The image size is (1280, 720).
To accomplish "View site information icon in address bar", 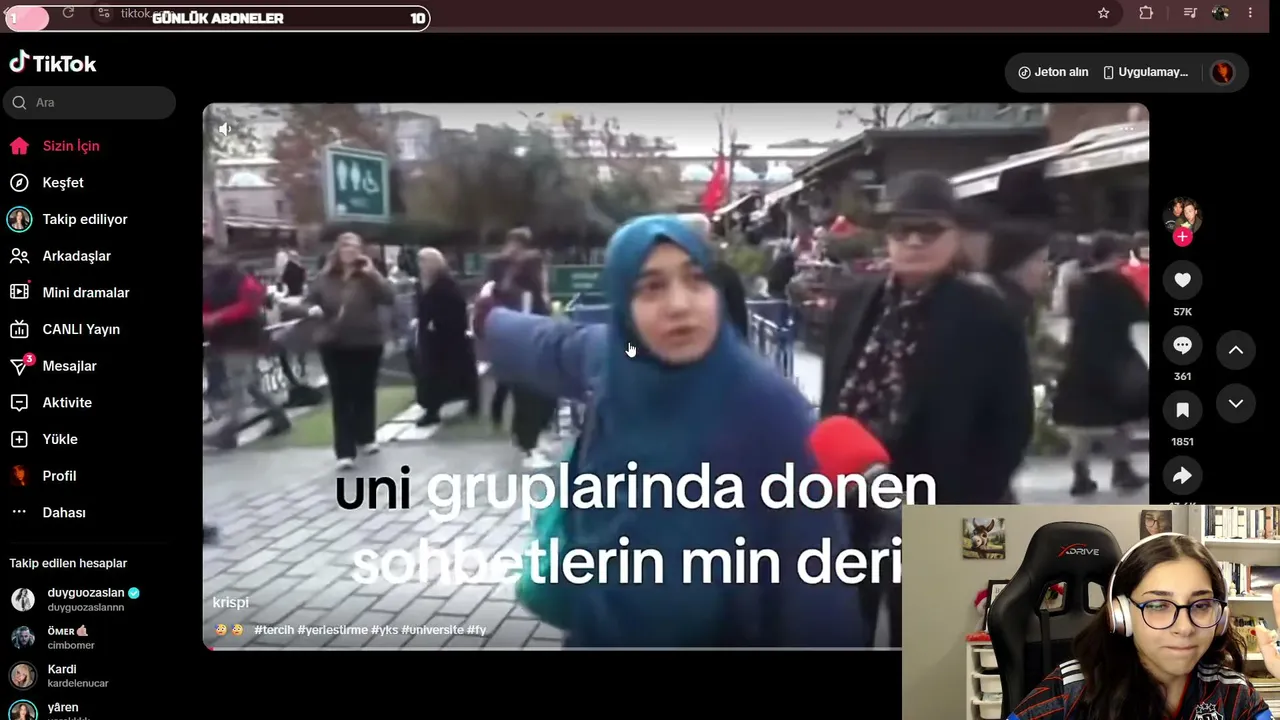I will (104, 13).
